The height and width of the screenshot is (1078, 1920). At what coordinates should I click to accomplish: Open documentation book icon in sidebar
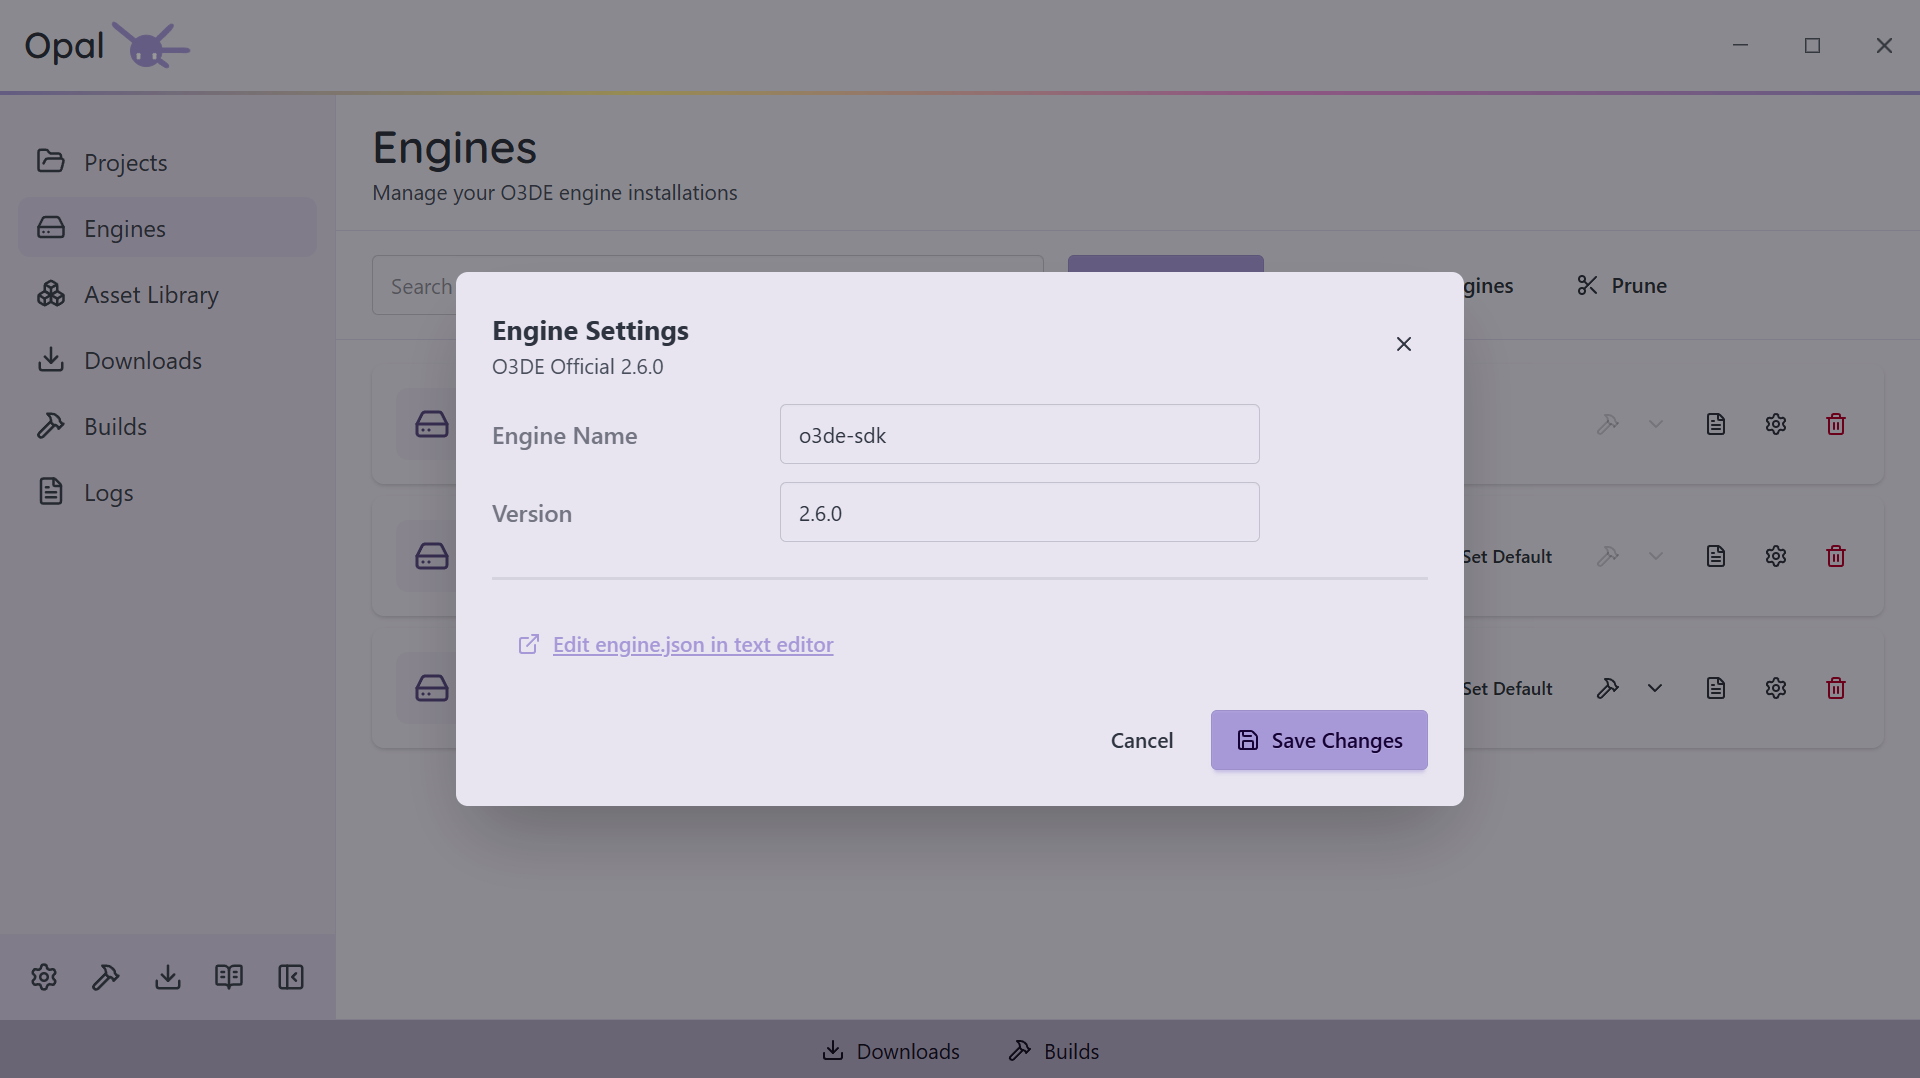click(229, 977)
